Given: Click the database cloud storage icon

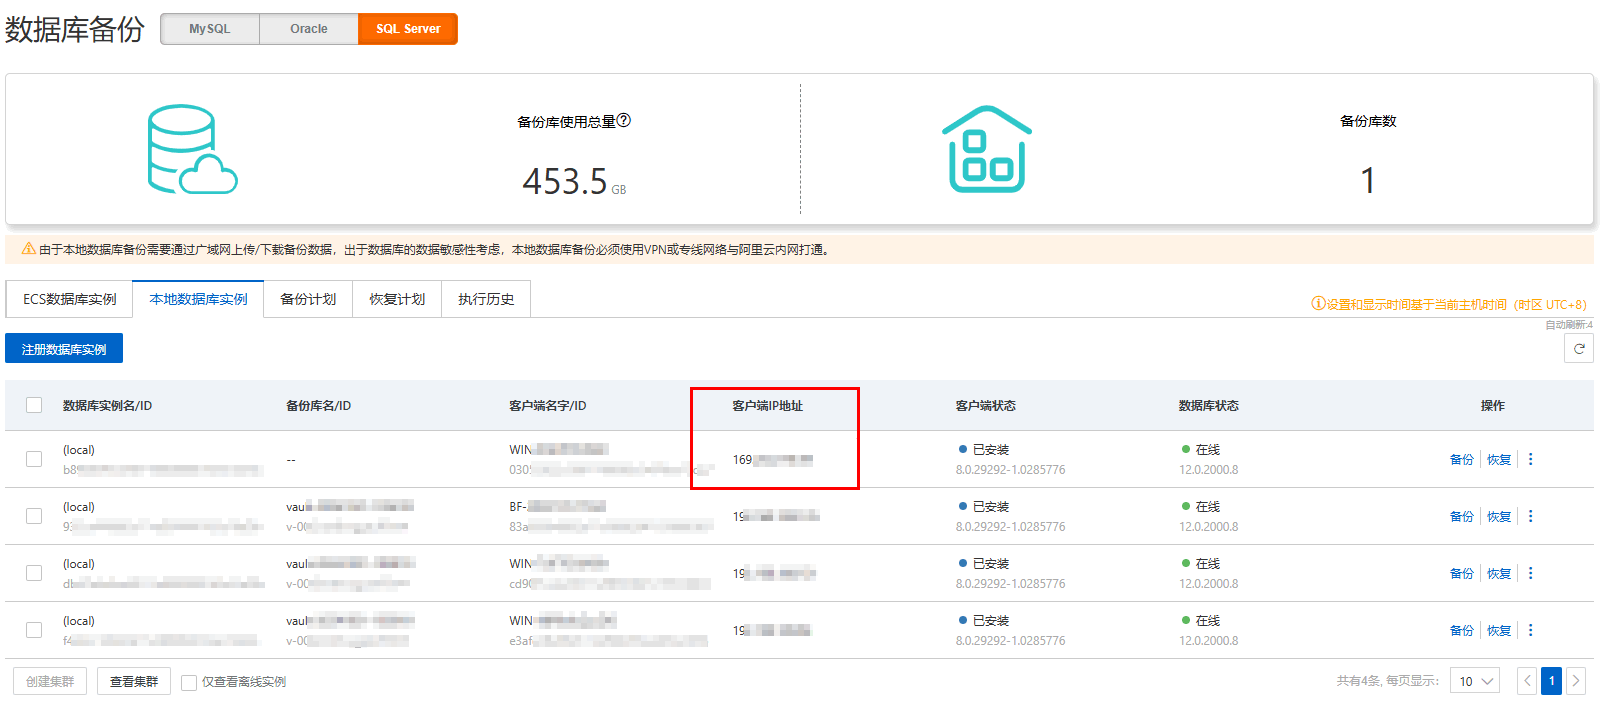Looking at the screenshot, I should 193,149.
